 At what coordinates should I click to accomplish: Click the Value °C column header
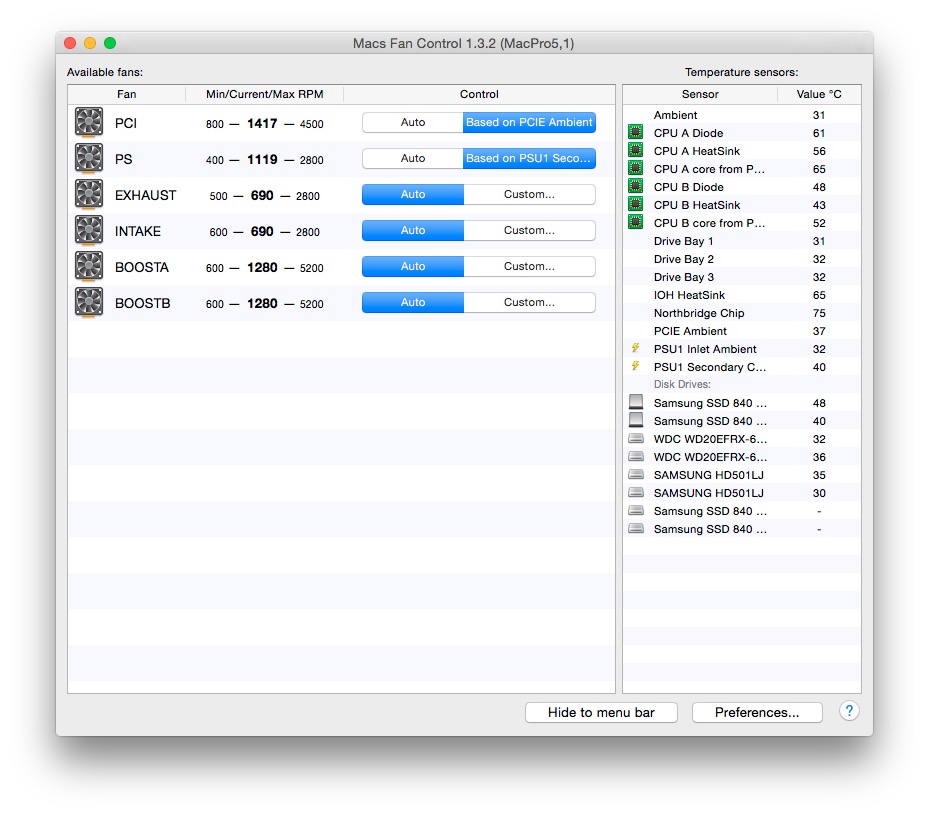(819, 94)
